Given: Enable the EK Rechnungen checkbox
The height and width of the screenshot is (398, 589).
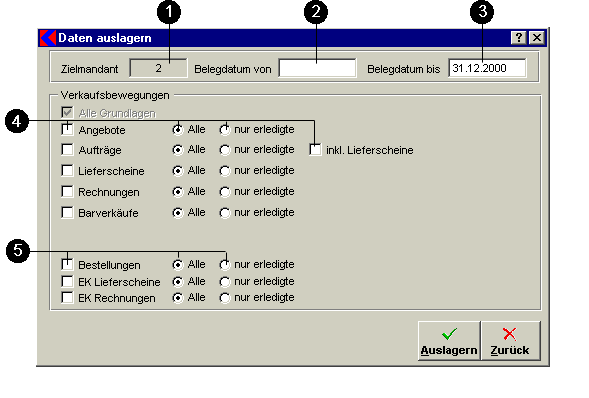Looking at the screenshot, I should (67, 298).
